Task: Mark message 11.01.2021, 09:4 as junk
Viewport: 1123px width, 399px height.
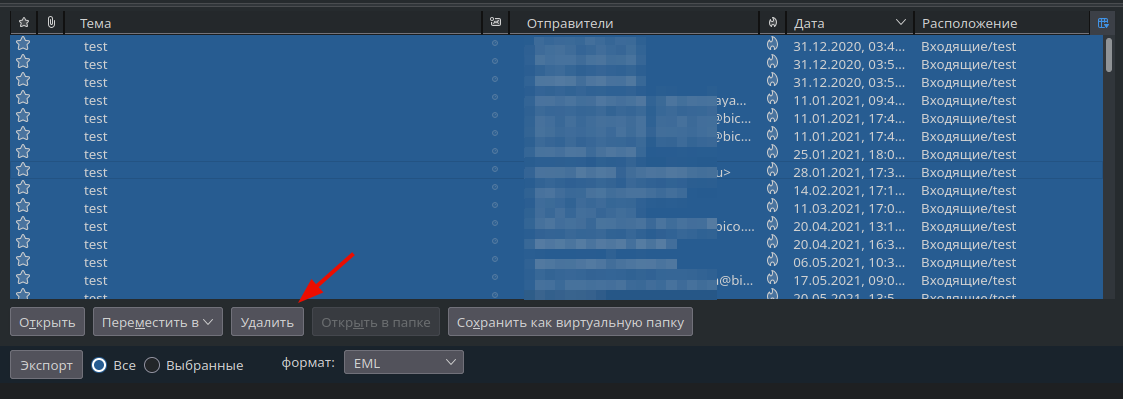Action: [x=772, y=97]
